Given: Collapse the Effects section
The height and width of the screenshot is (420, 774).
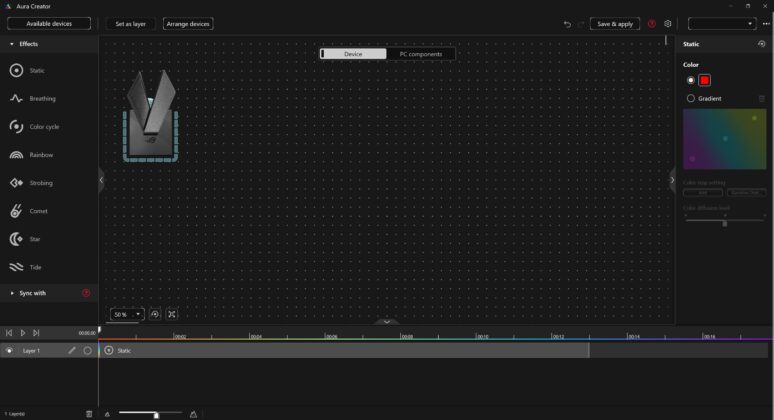Looking at the screenshot, I should [x=12, y=44].
